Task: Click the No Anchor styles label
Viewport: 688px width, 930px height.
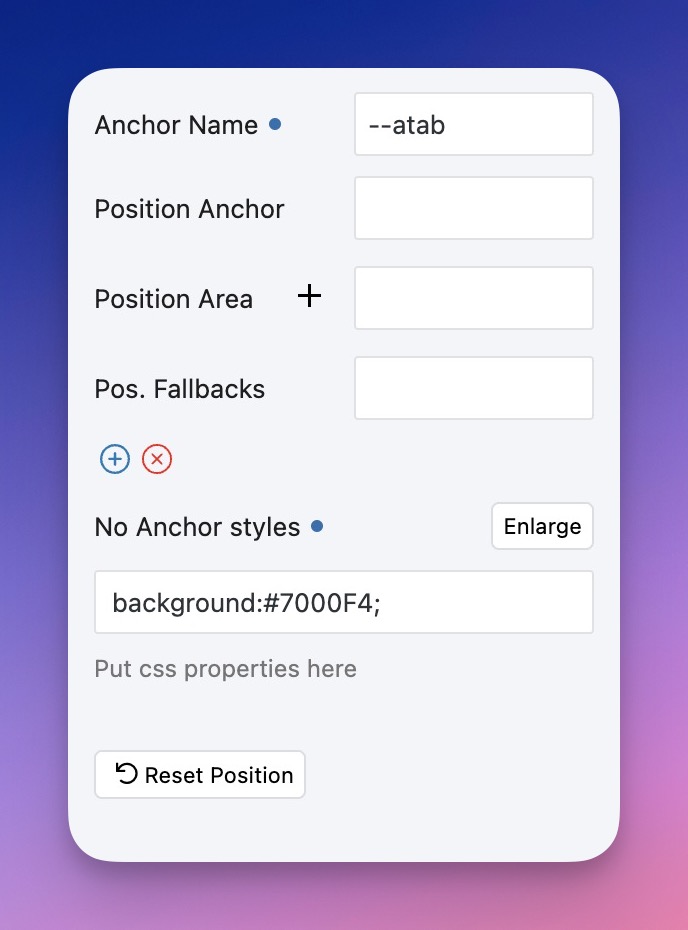Action: coord(197,527)
